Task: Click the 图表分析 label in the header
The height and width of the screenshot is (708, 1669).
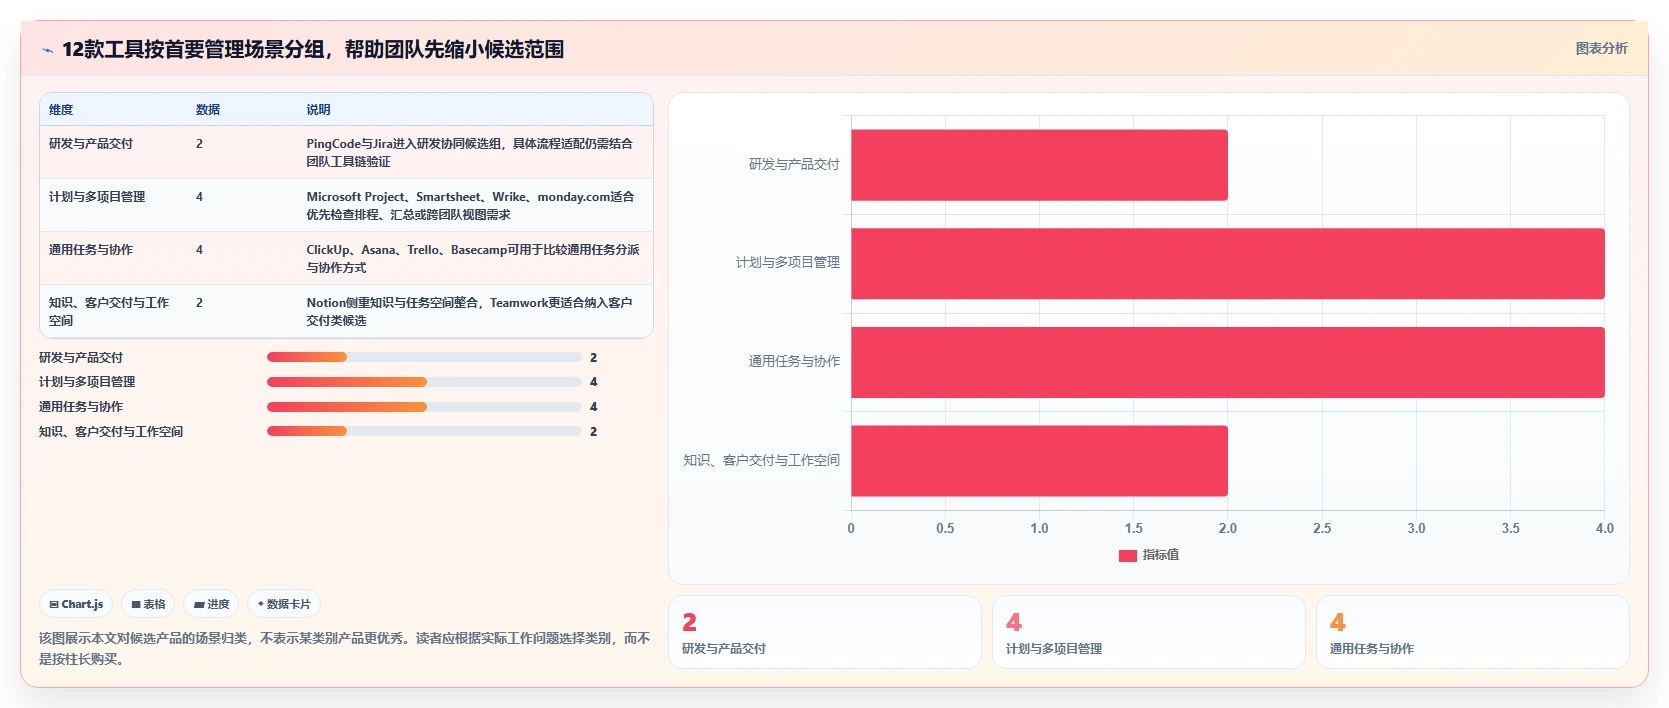Action: pyautogui.click(x=1601, y=48)
